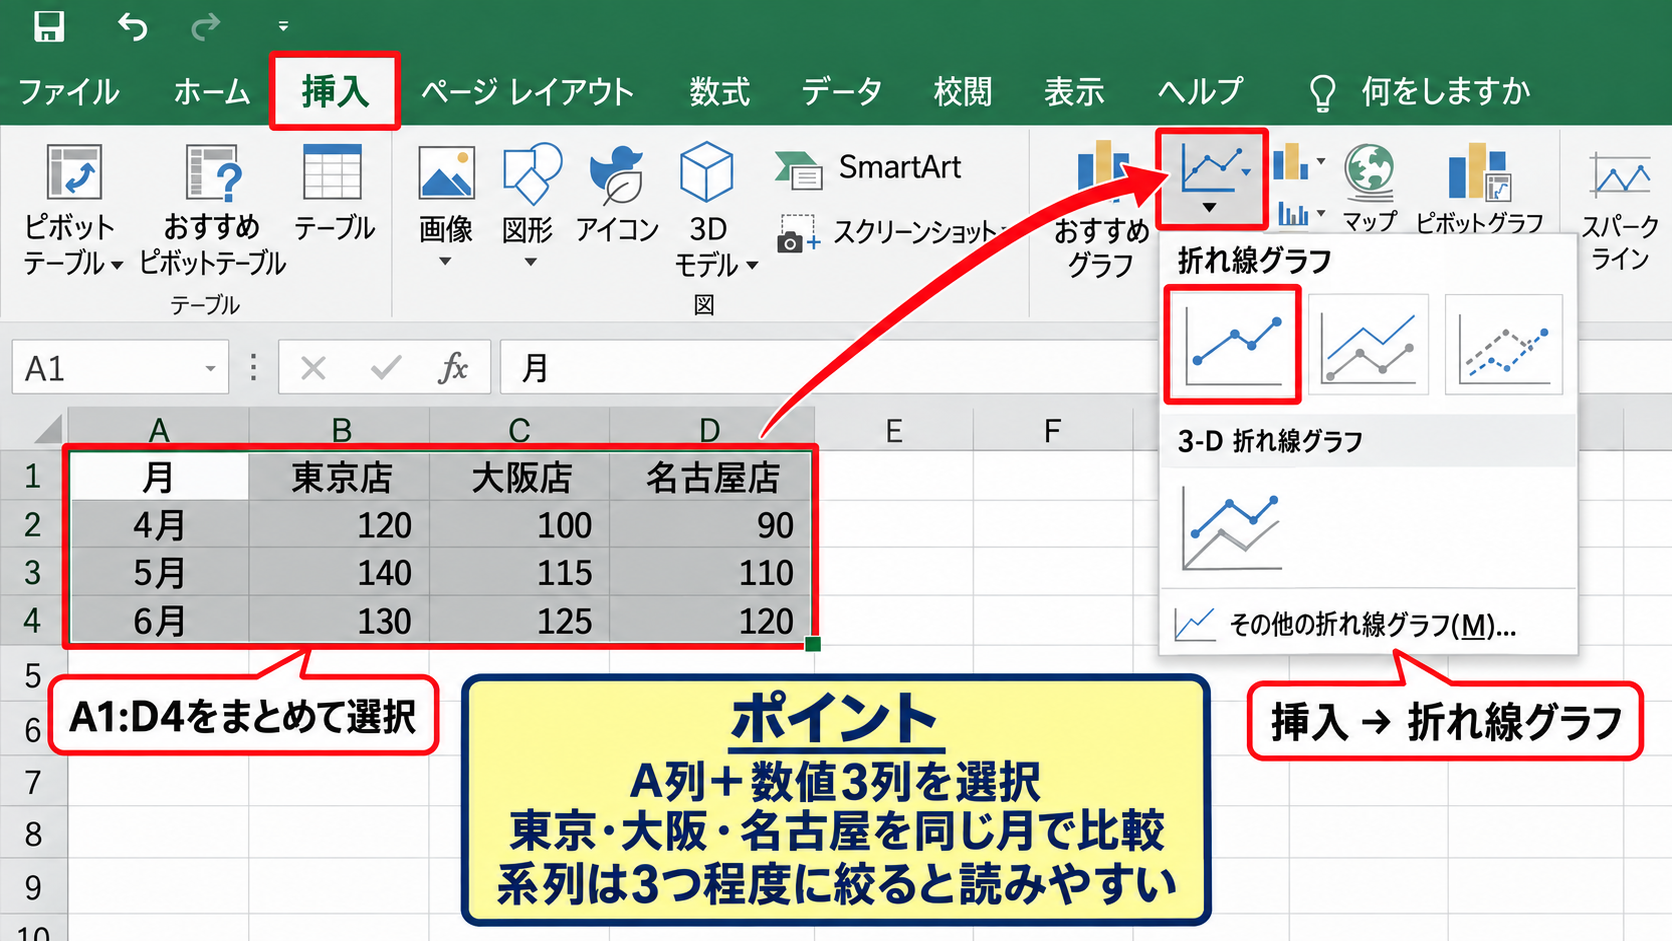The width and height of the screenshot is (1672, 941).
Task: Insert a テーブル
Action: tap(334, 193)
